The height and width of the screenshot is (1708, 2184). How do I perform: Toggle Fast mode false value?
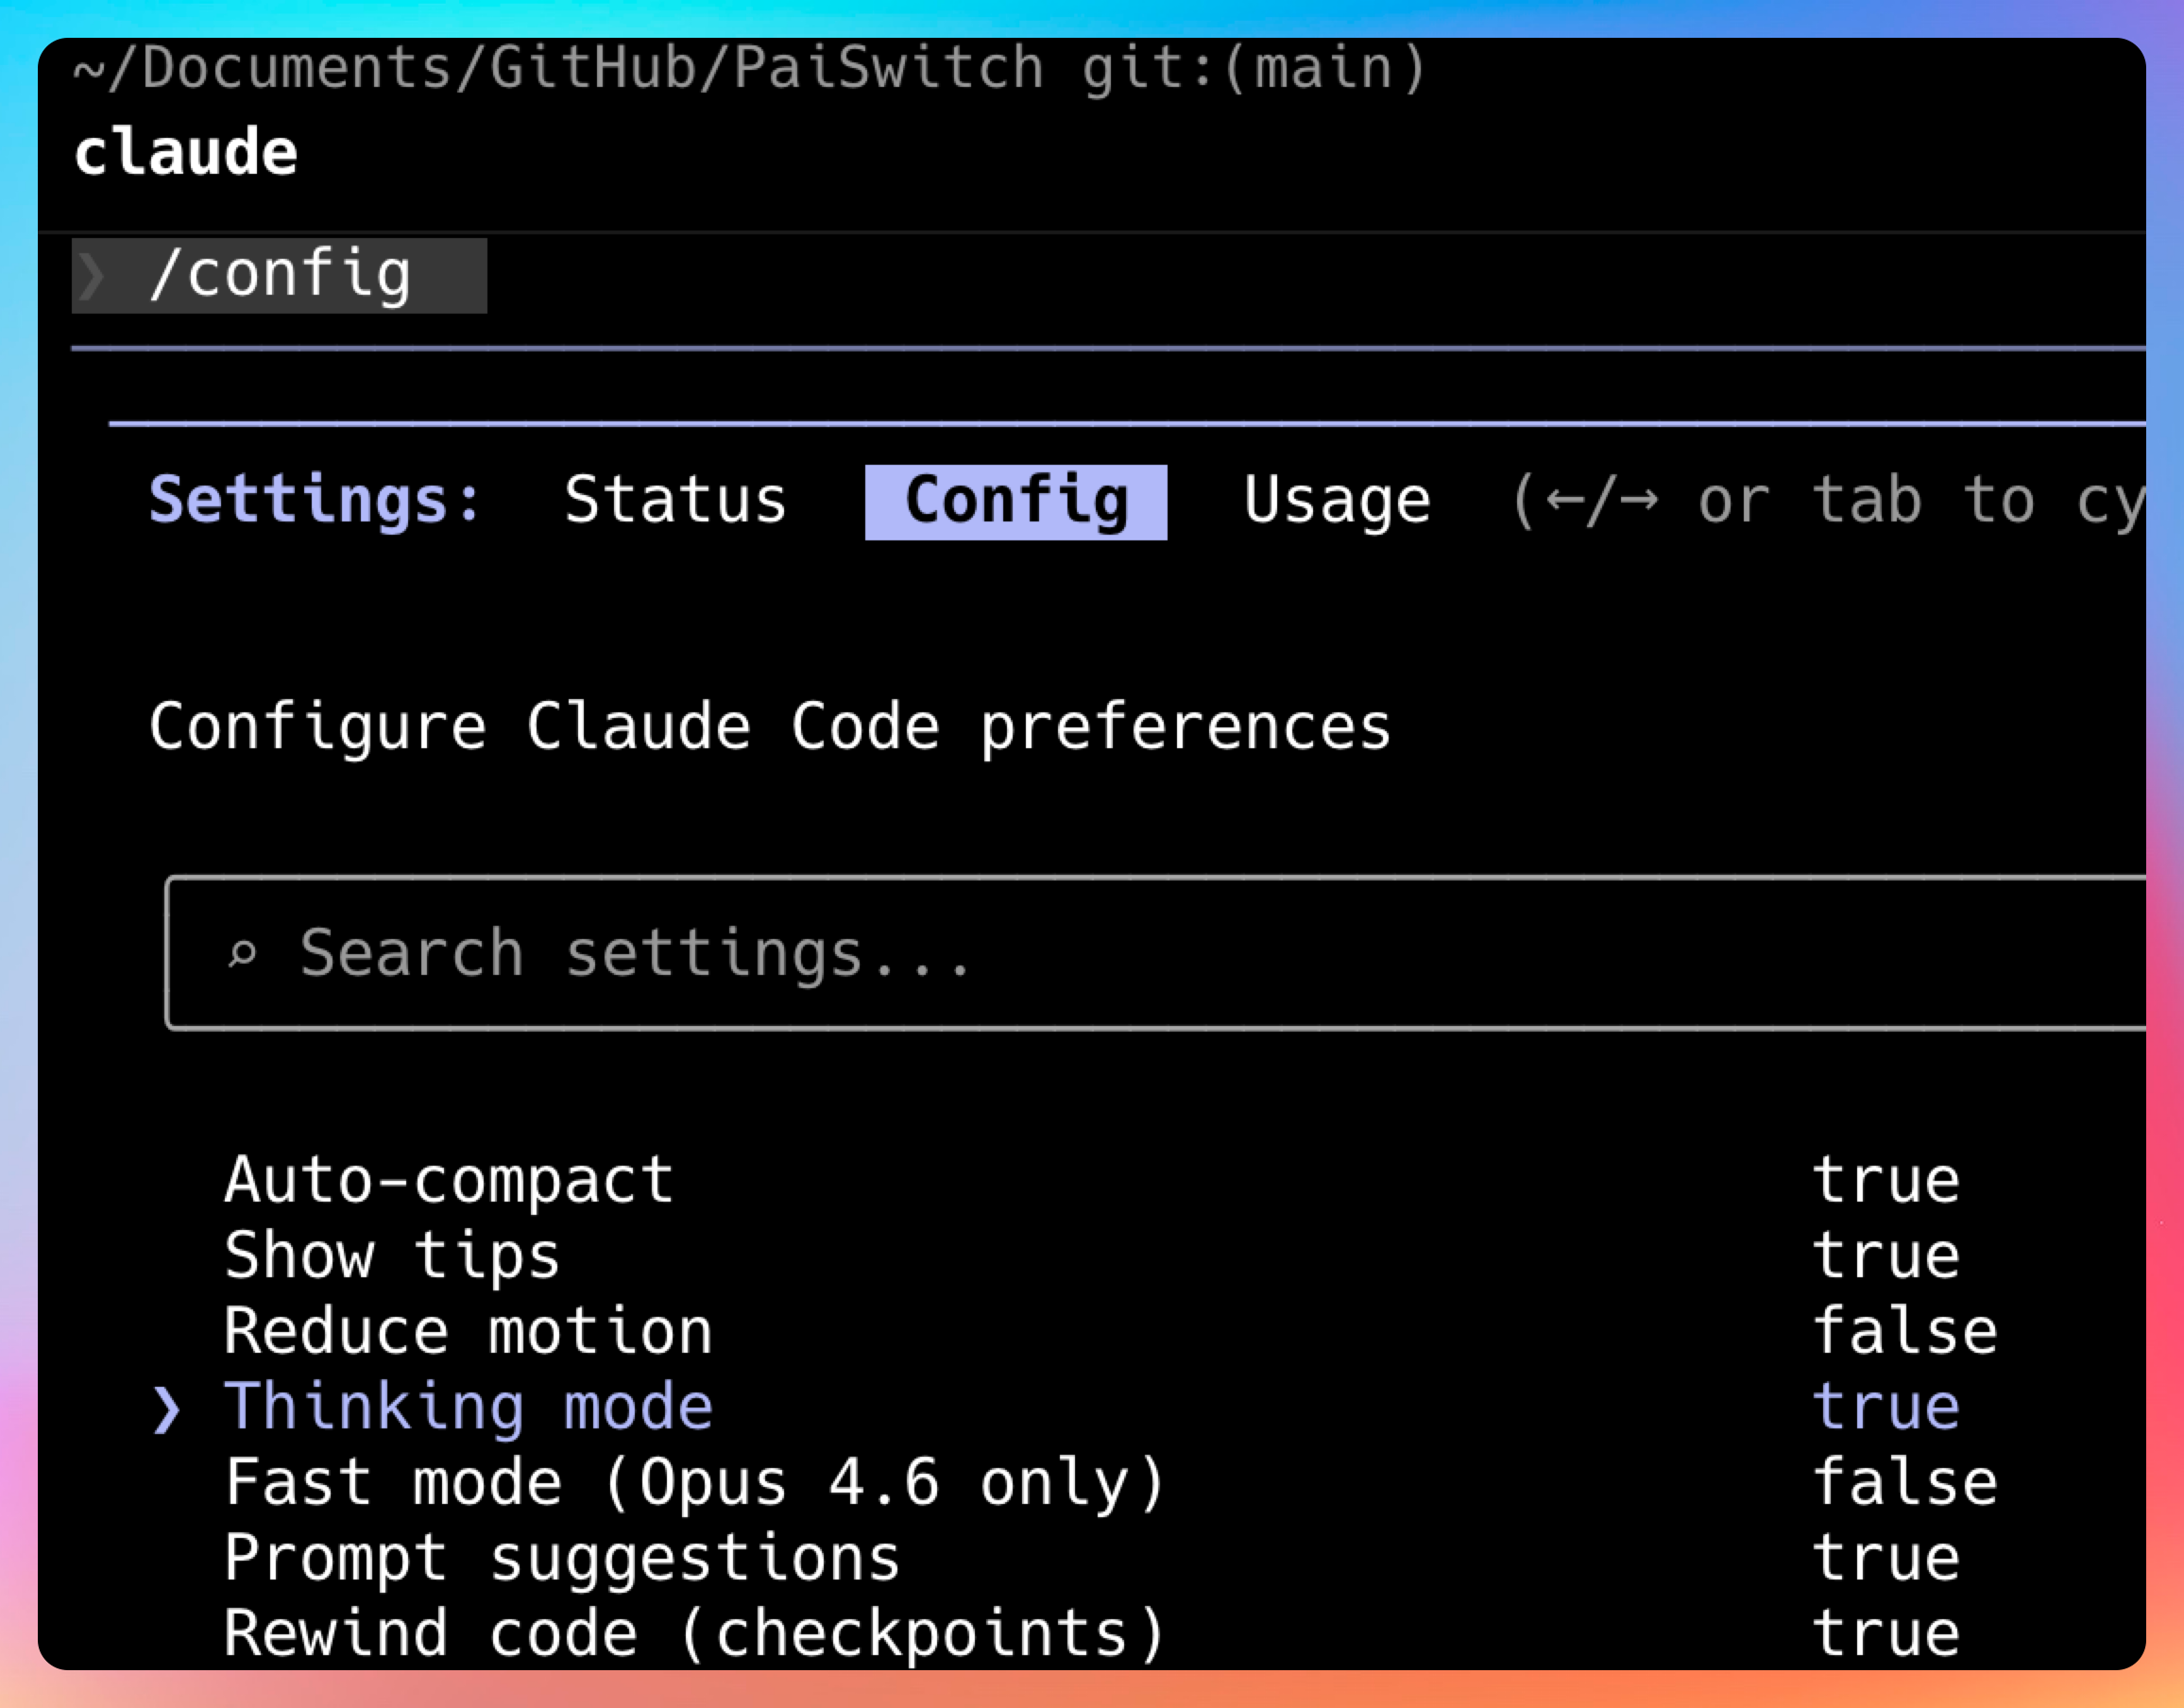click(1904, 1482)
